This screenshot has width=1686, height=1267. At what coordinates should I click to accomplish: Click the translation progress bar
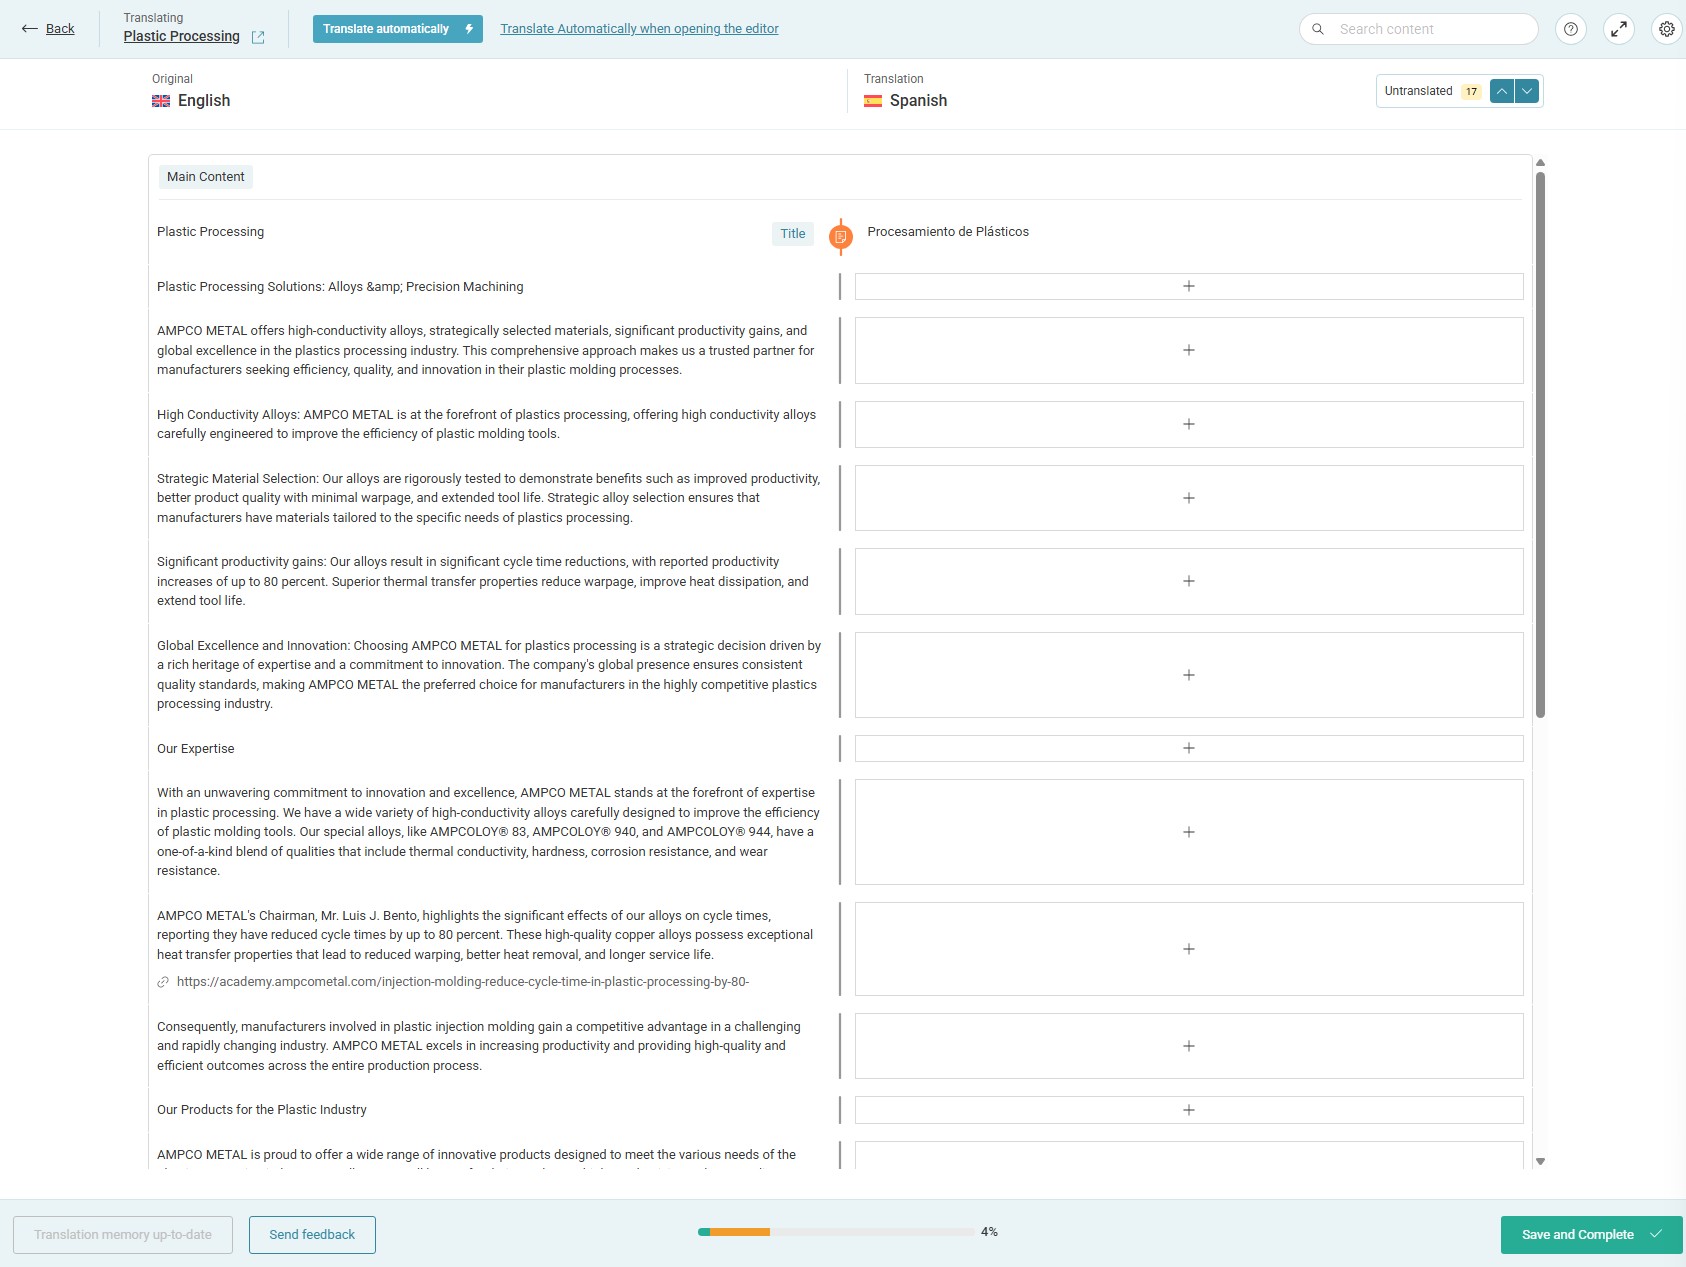pyautogui.click(x=836, y=1232)
